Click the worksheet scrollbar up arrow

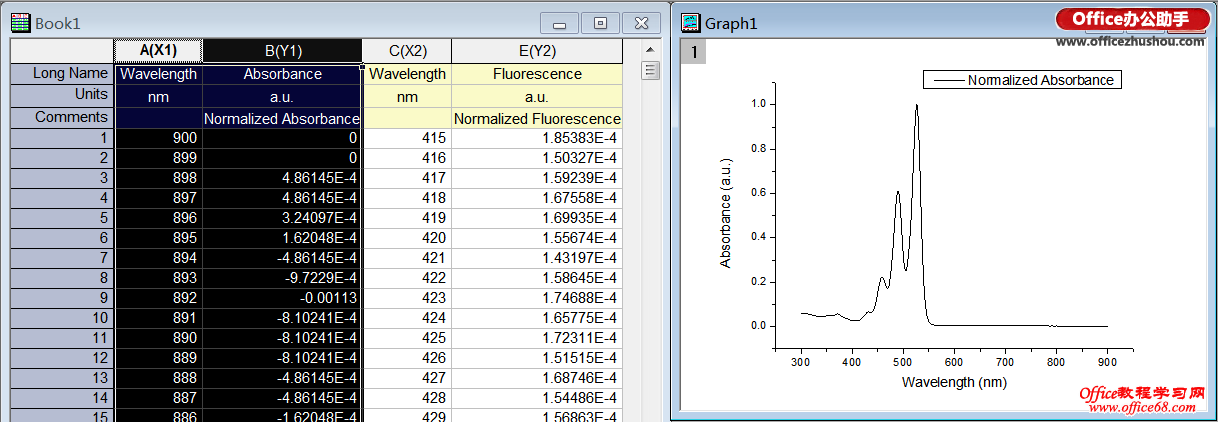pyautogui.click(x=651, y=50)
